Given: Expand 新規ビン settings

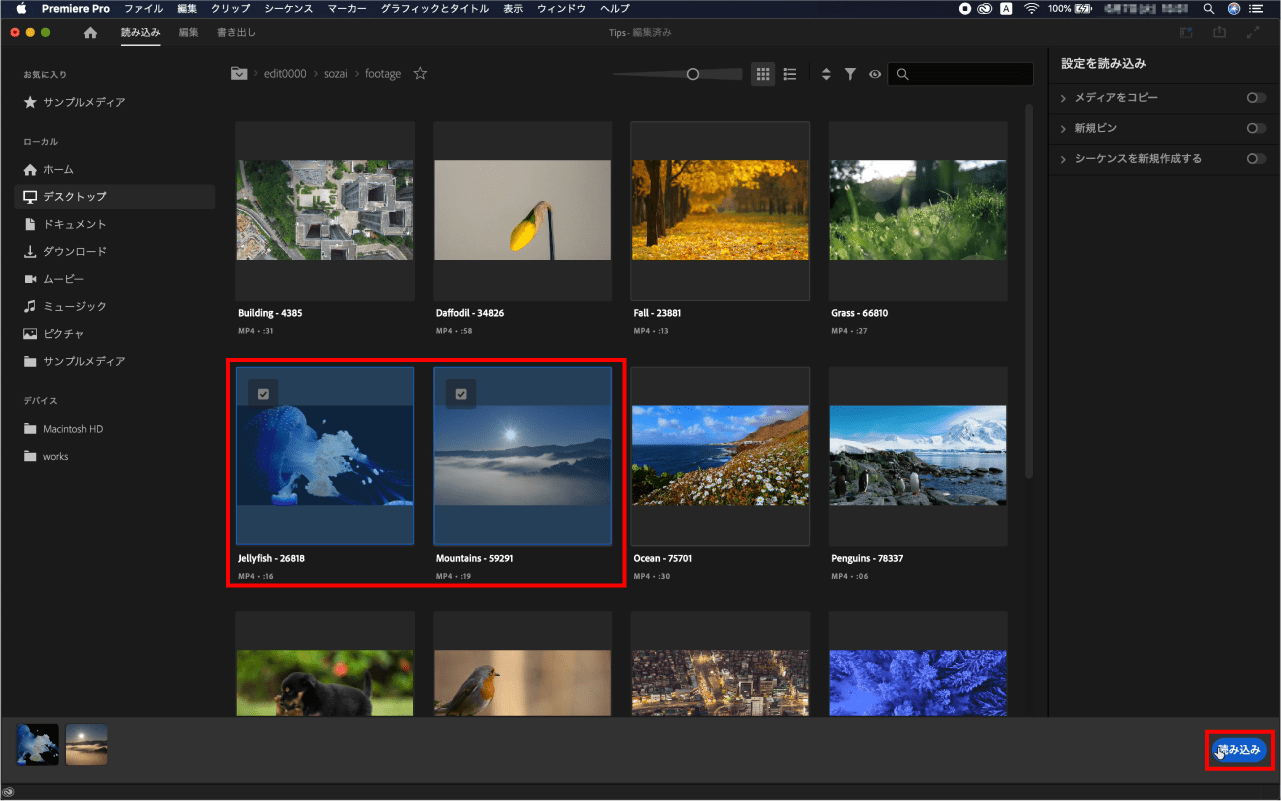Looking at the screenshot, I should point(1064,128).
